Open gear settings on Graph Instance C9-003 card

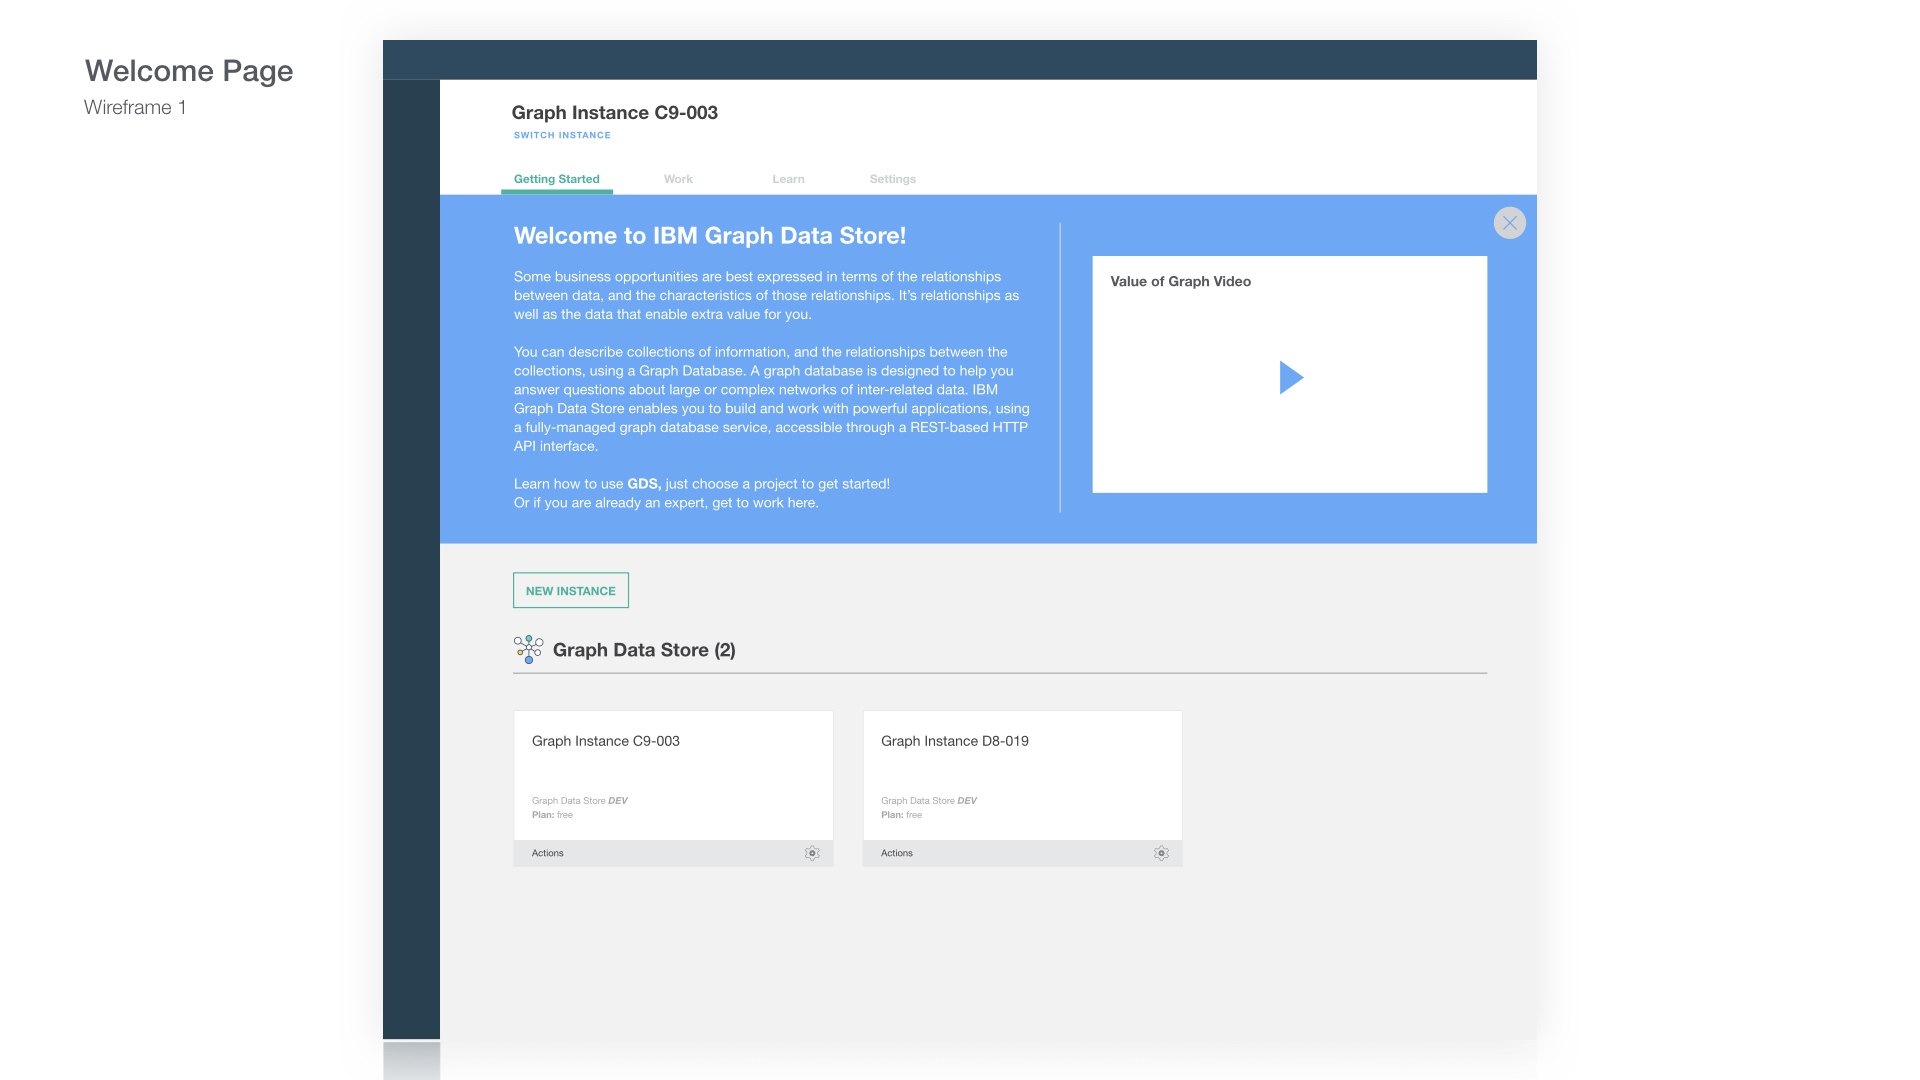812,853
